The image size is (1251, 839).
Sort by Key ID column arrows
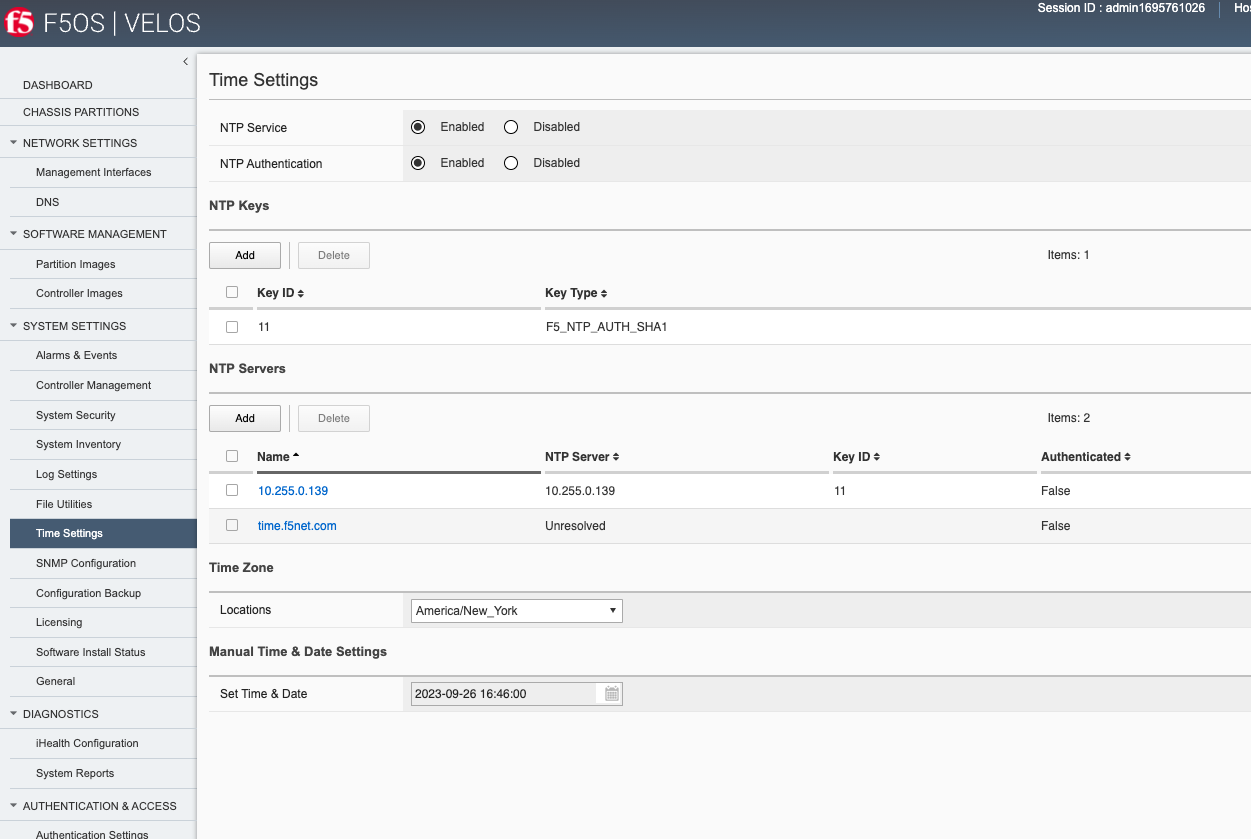coord(301,294)
